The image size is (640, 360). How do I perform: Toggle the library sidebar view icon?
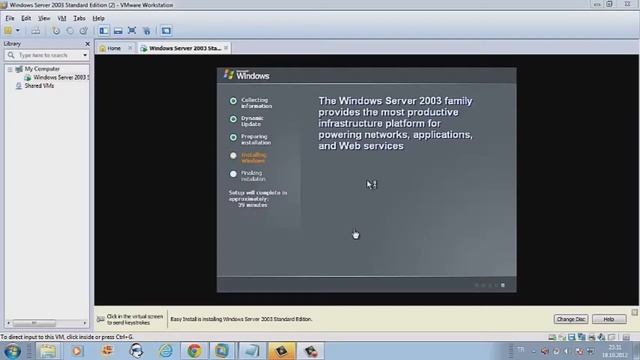pos(104,31)
